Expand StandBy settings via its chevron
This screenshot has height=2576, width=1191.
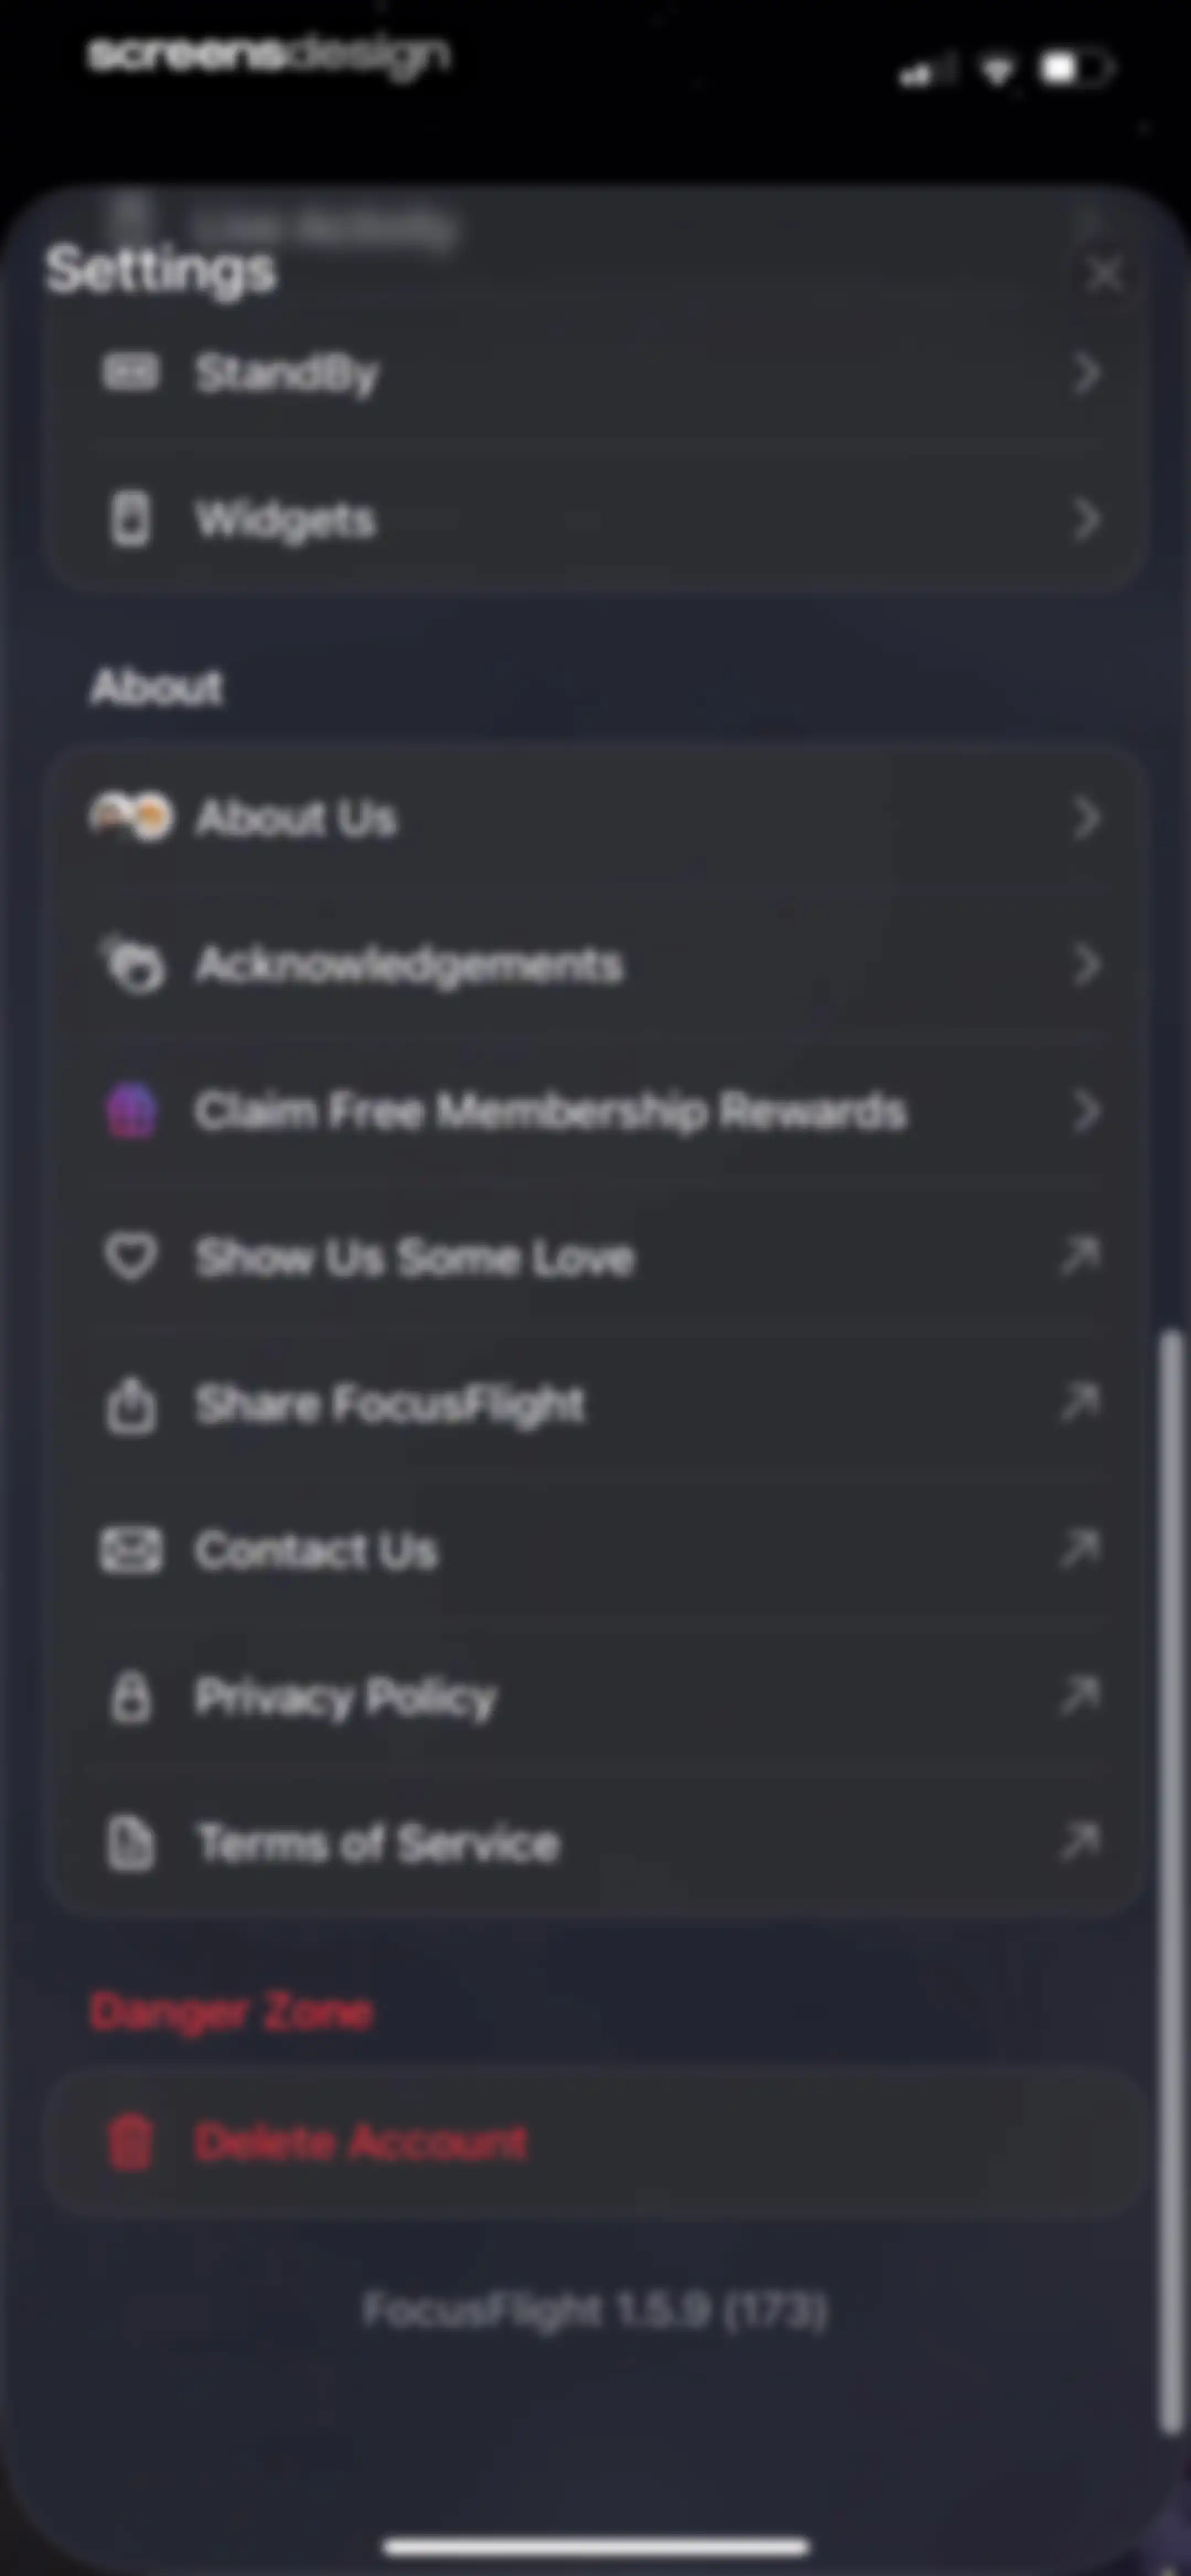tap(1087, 373)
